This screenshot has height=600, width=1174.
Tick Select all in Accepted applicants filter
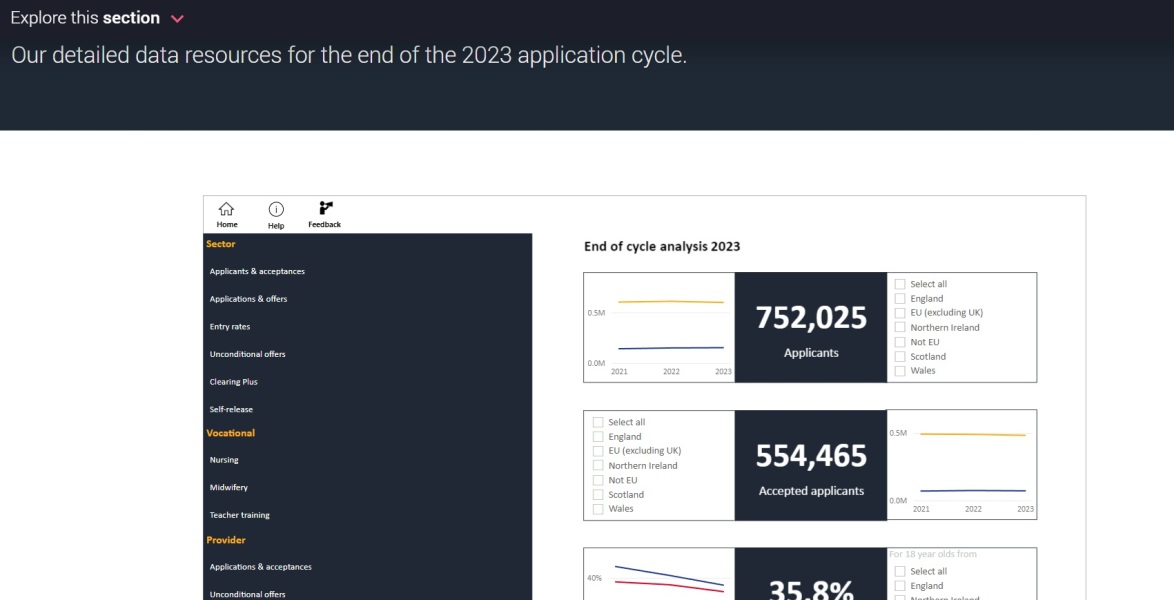pos(598,422)
